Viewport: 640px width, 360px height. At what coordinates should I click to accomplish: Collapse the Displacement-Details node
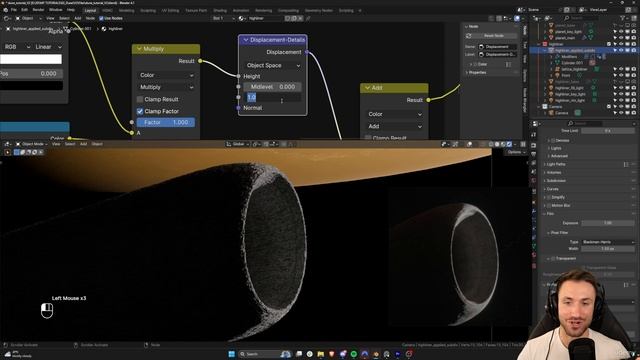tap(246, 40)
